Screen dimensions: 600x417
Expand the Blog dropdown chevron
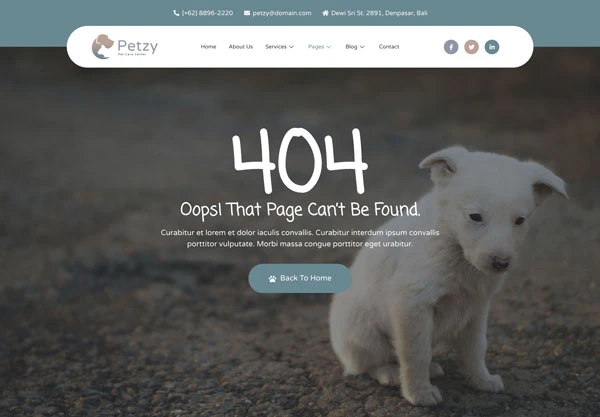(x=362, y=47)
